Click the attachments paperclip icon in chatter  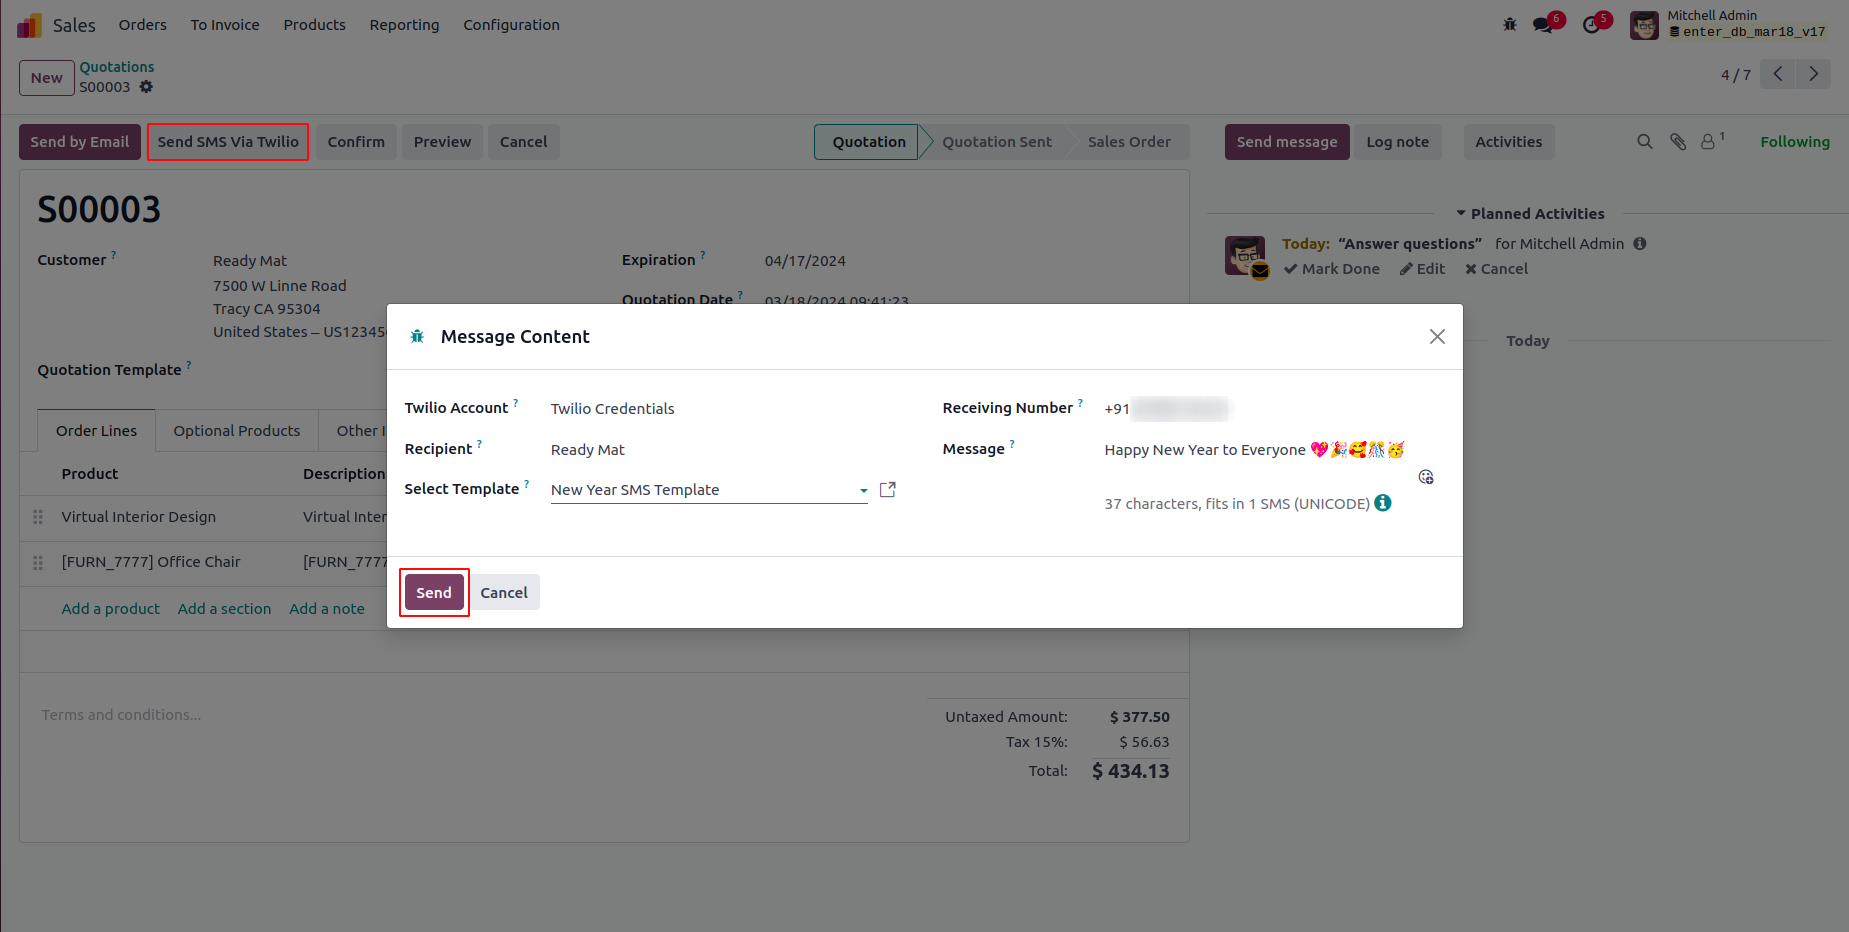pos(1678,142)
